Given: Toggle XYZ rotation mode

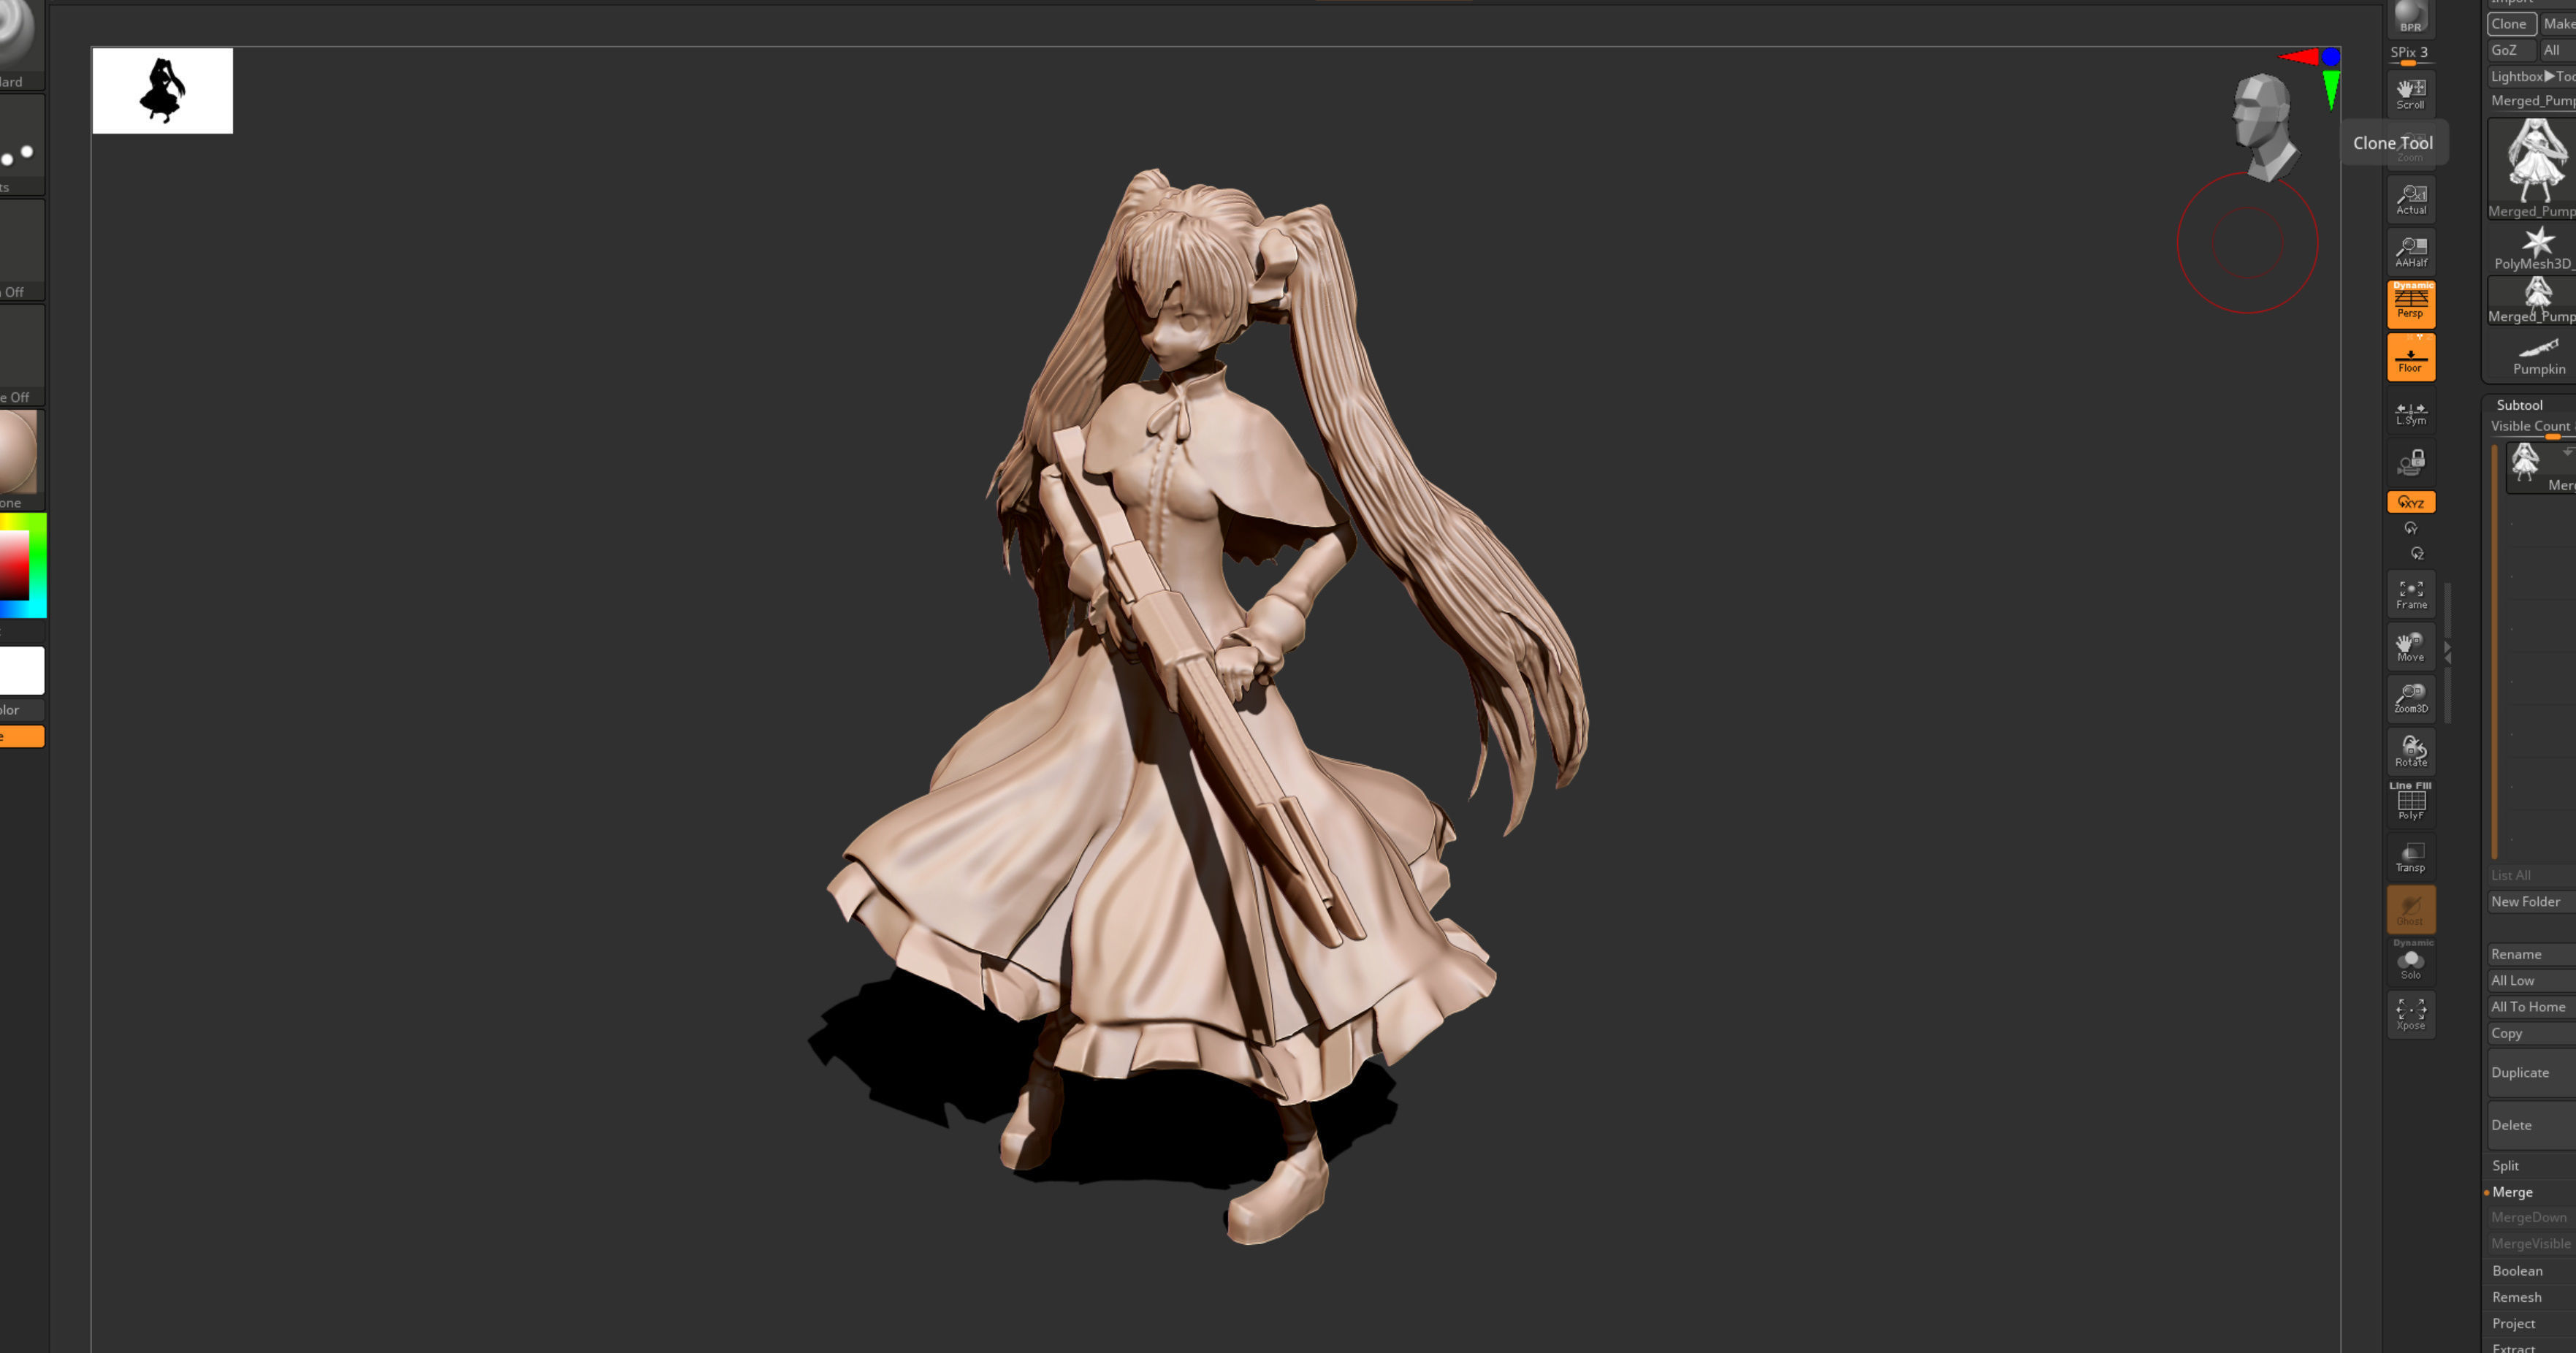Looking at the screenshot, I should click(x=2411, y=502).
